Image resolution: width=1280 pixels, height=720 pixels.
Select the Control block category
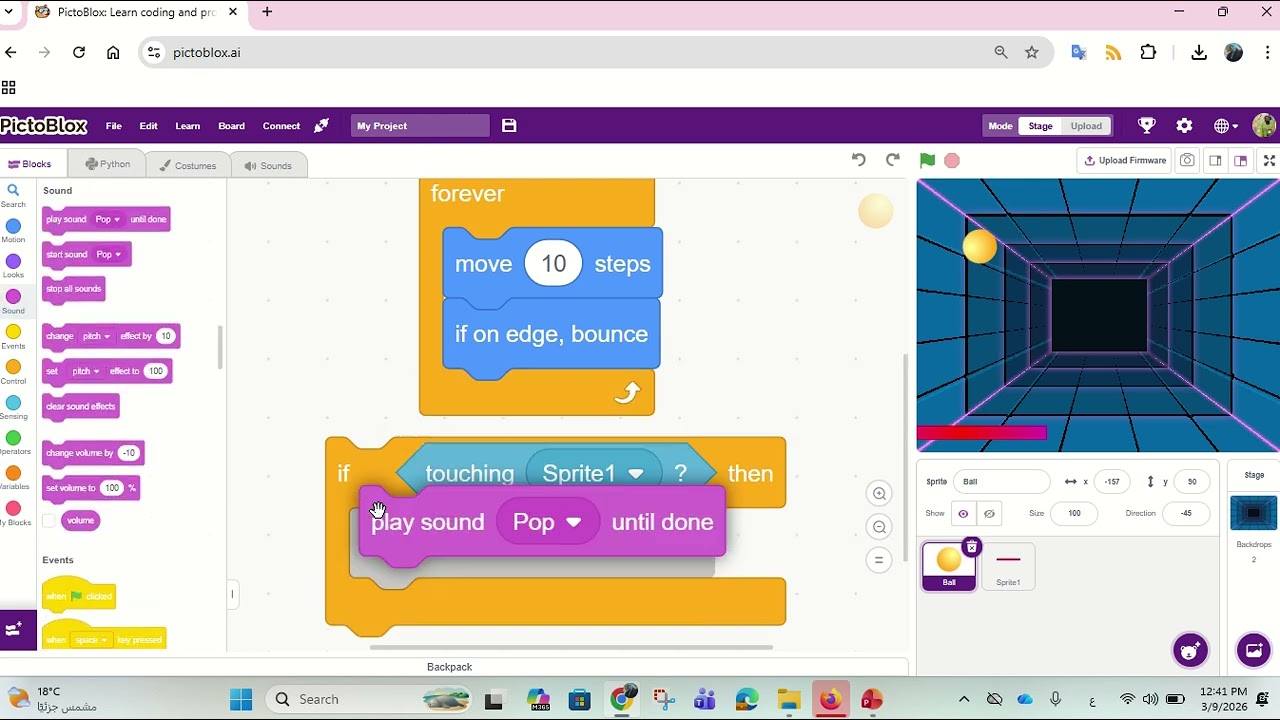coord(13,373)
